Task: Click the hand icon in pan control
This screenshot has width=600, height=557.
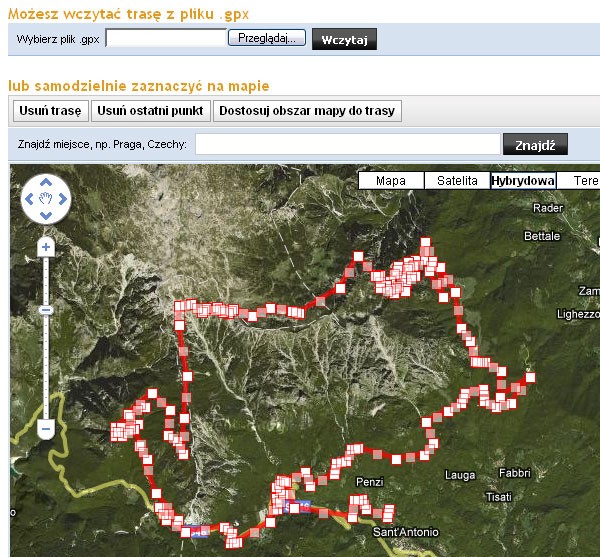Action: click(x=45, y=200)
